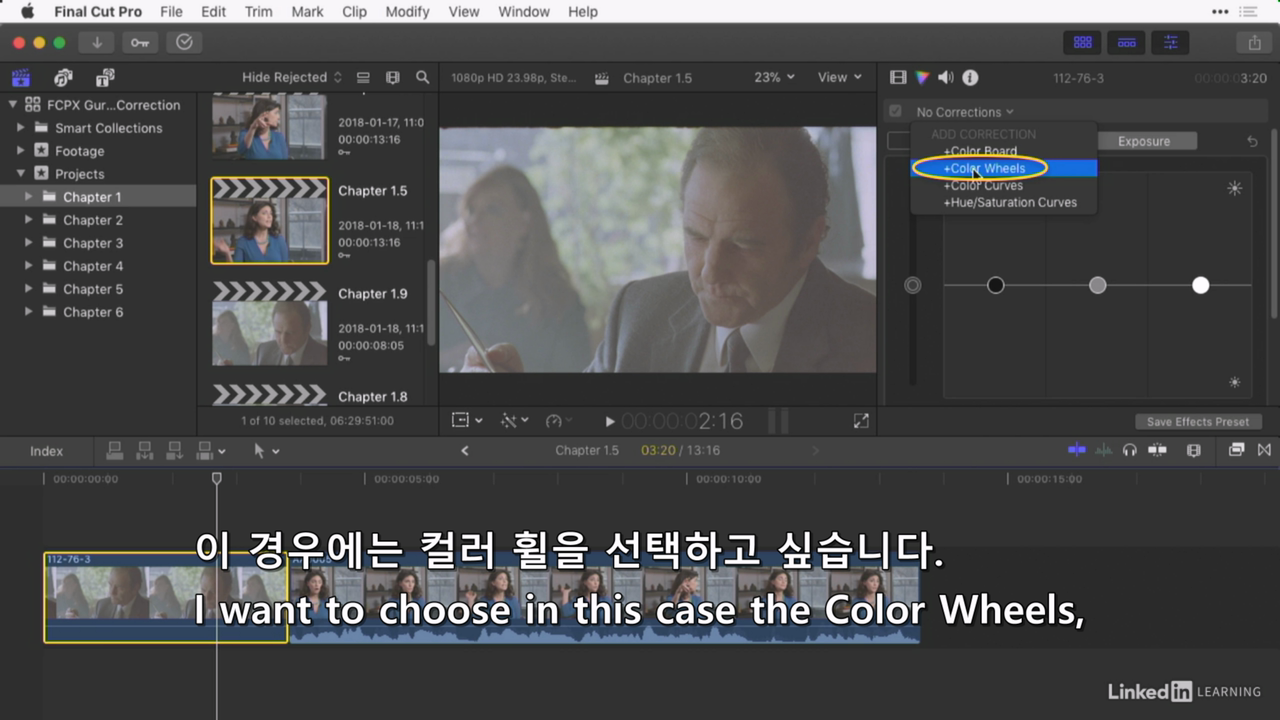Viewport: 1280px width, 720px height.
Task: Show the Titles and Generators sidebar
Action: tap(104, 77)
